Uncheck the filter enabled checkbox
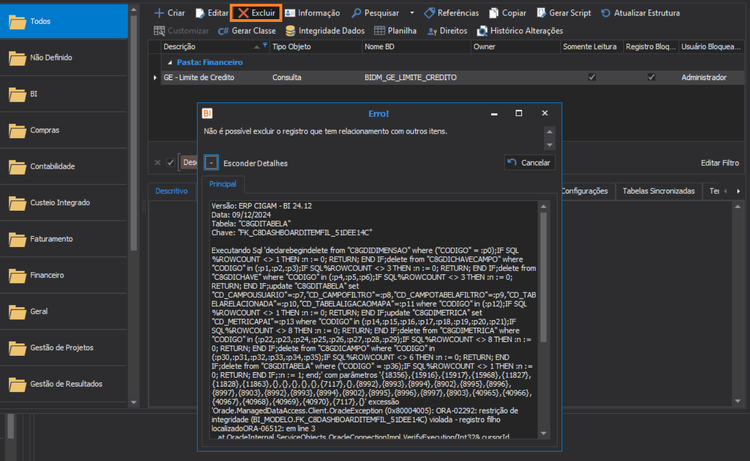750x461 pixels. click(x=170, y=163)
